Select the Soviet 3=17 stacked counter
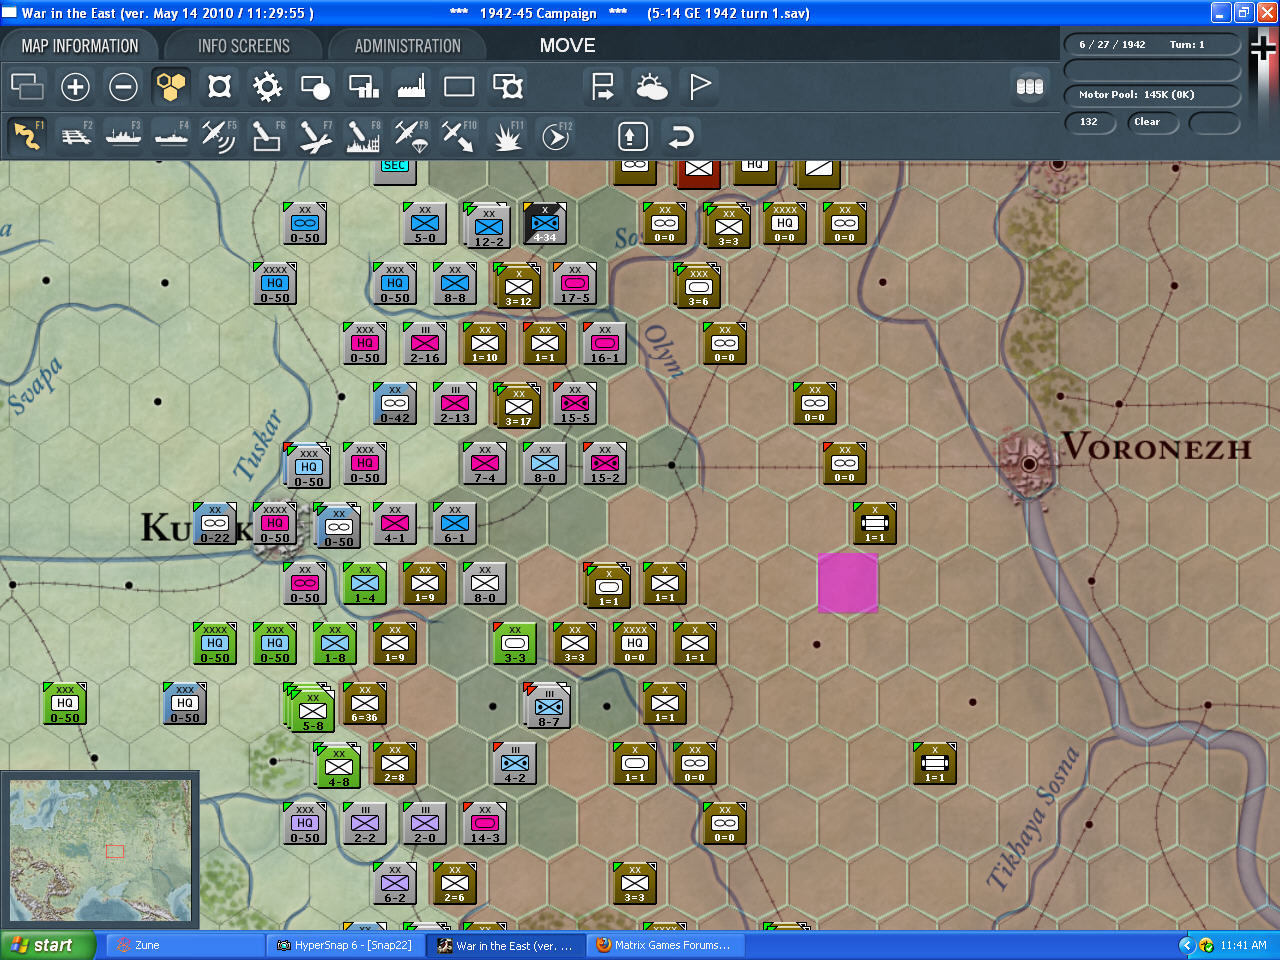Viewport: 1280px width, 960px height. coord(518,406)
